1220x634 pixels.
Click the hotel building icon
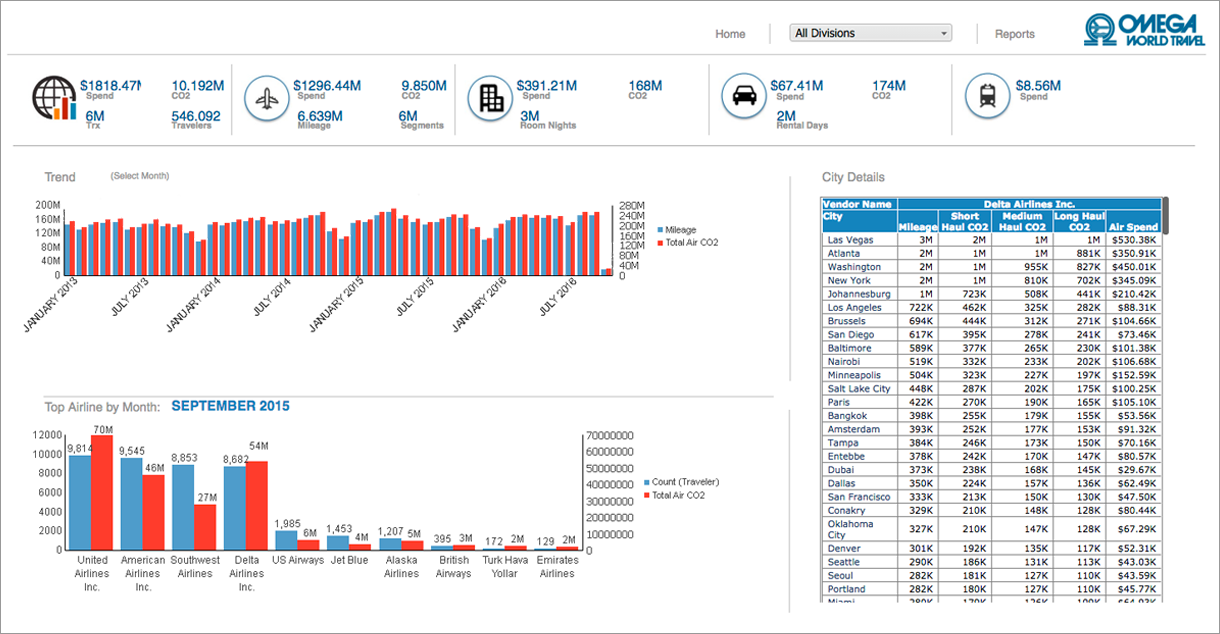tap(490, 98)
